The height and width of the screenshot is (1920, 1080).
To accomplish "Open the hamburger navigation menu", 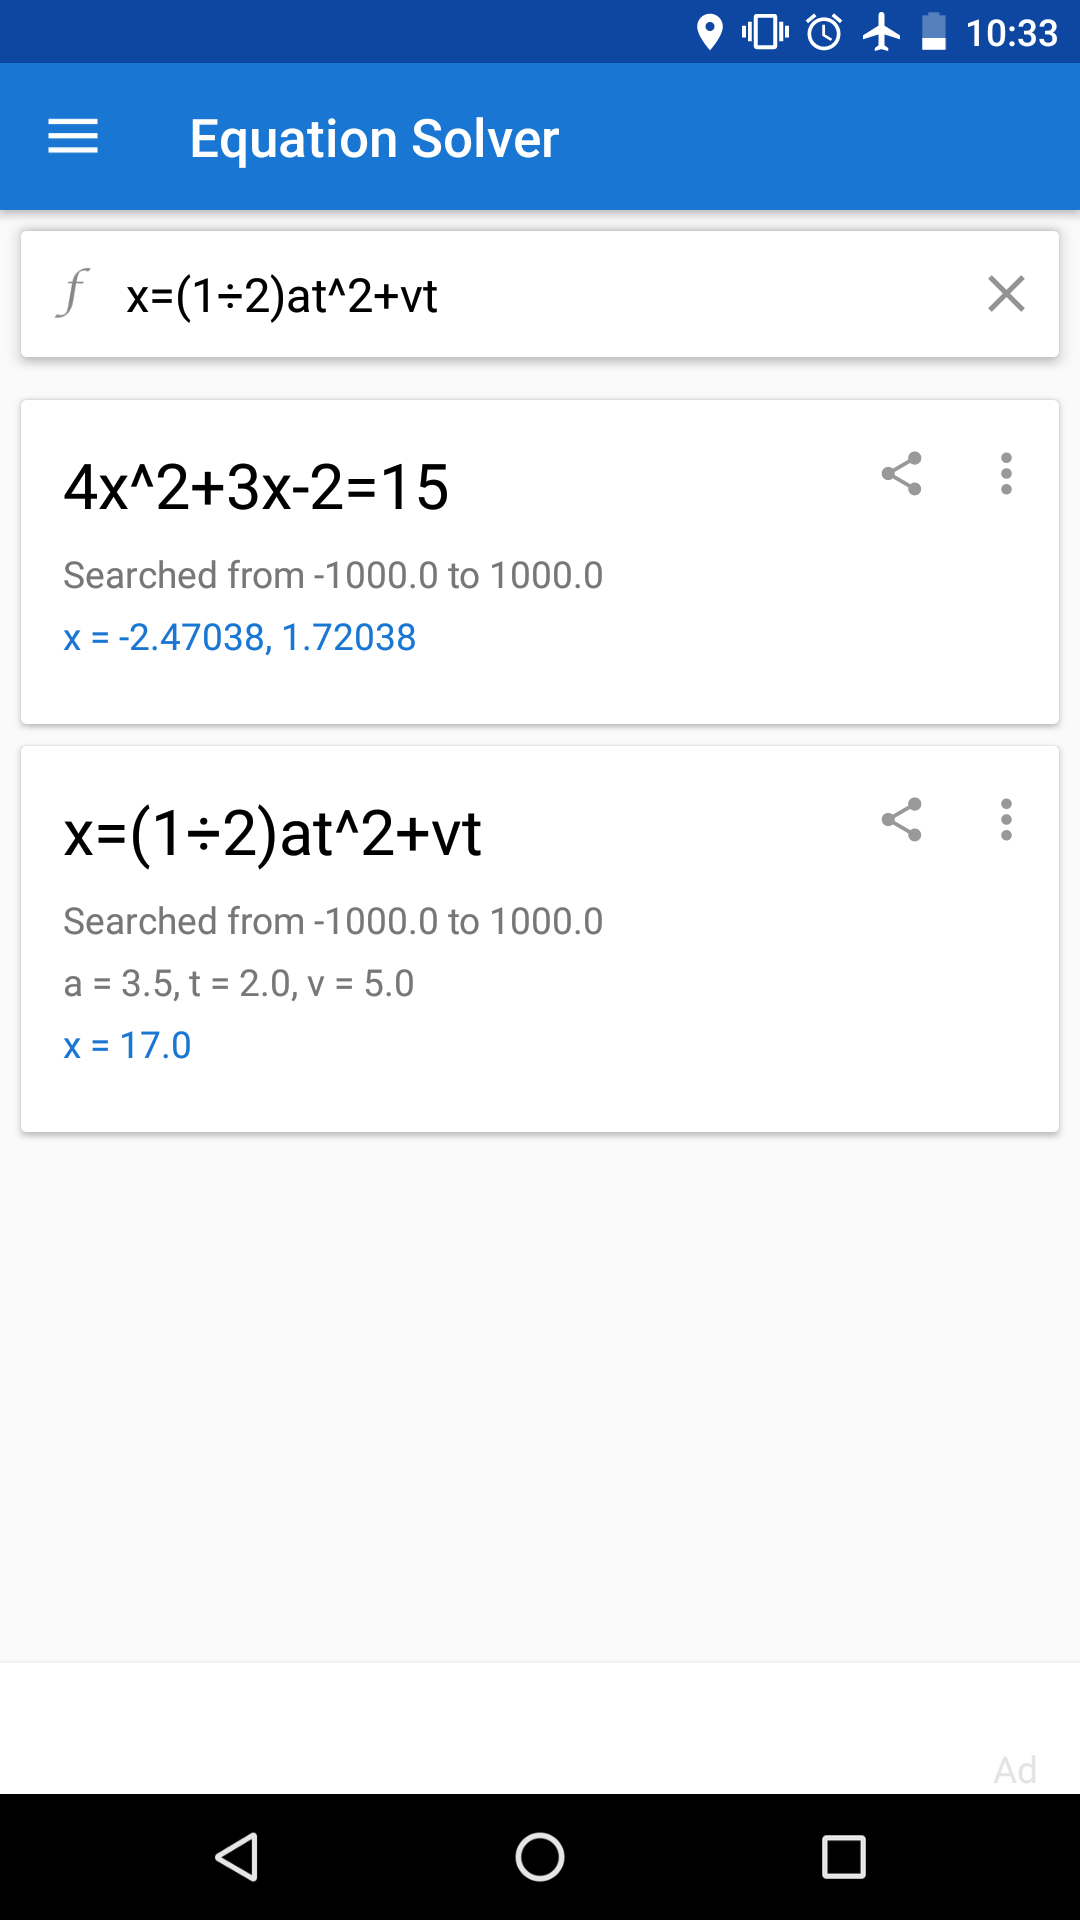I will [x=73, y=137].
